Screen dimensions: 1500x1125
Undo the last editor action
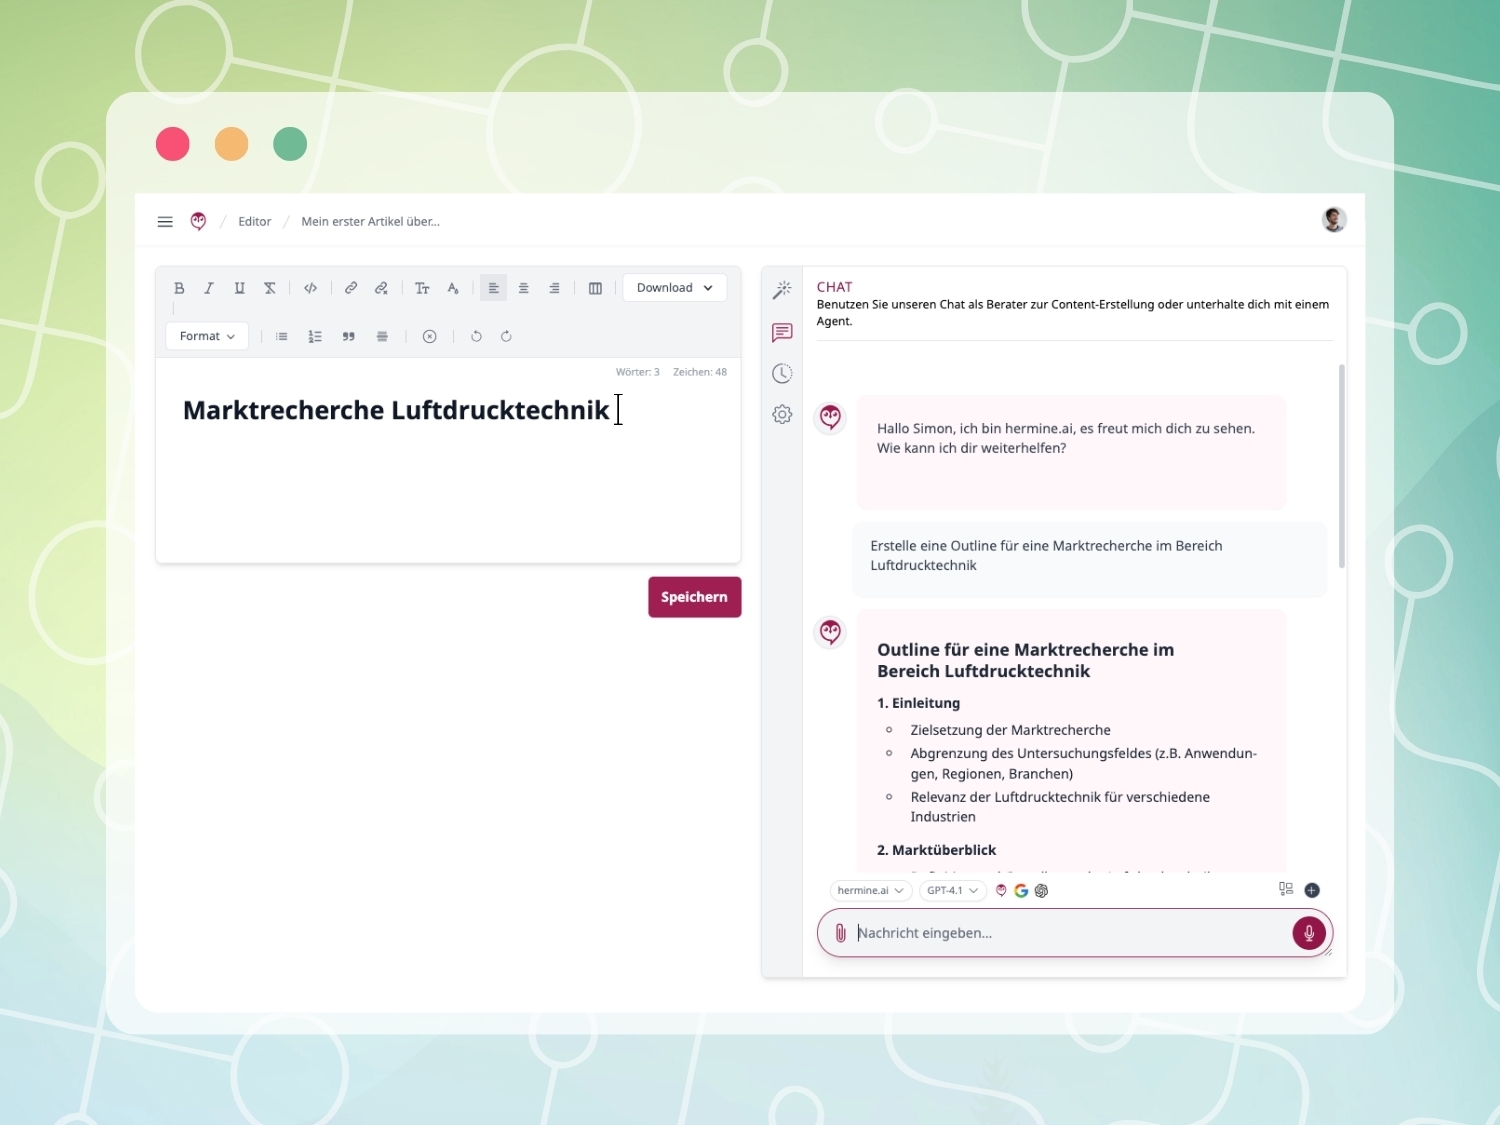coord(476,336)
